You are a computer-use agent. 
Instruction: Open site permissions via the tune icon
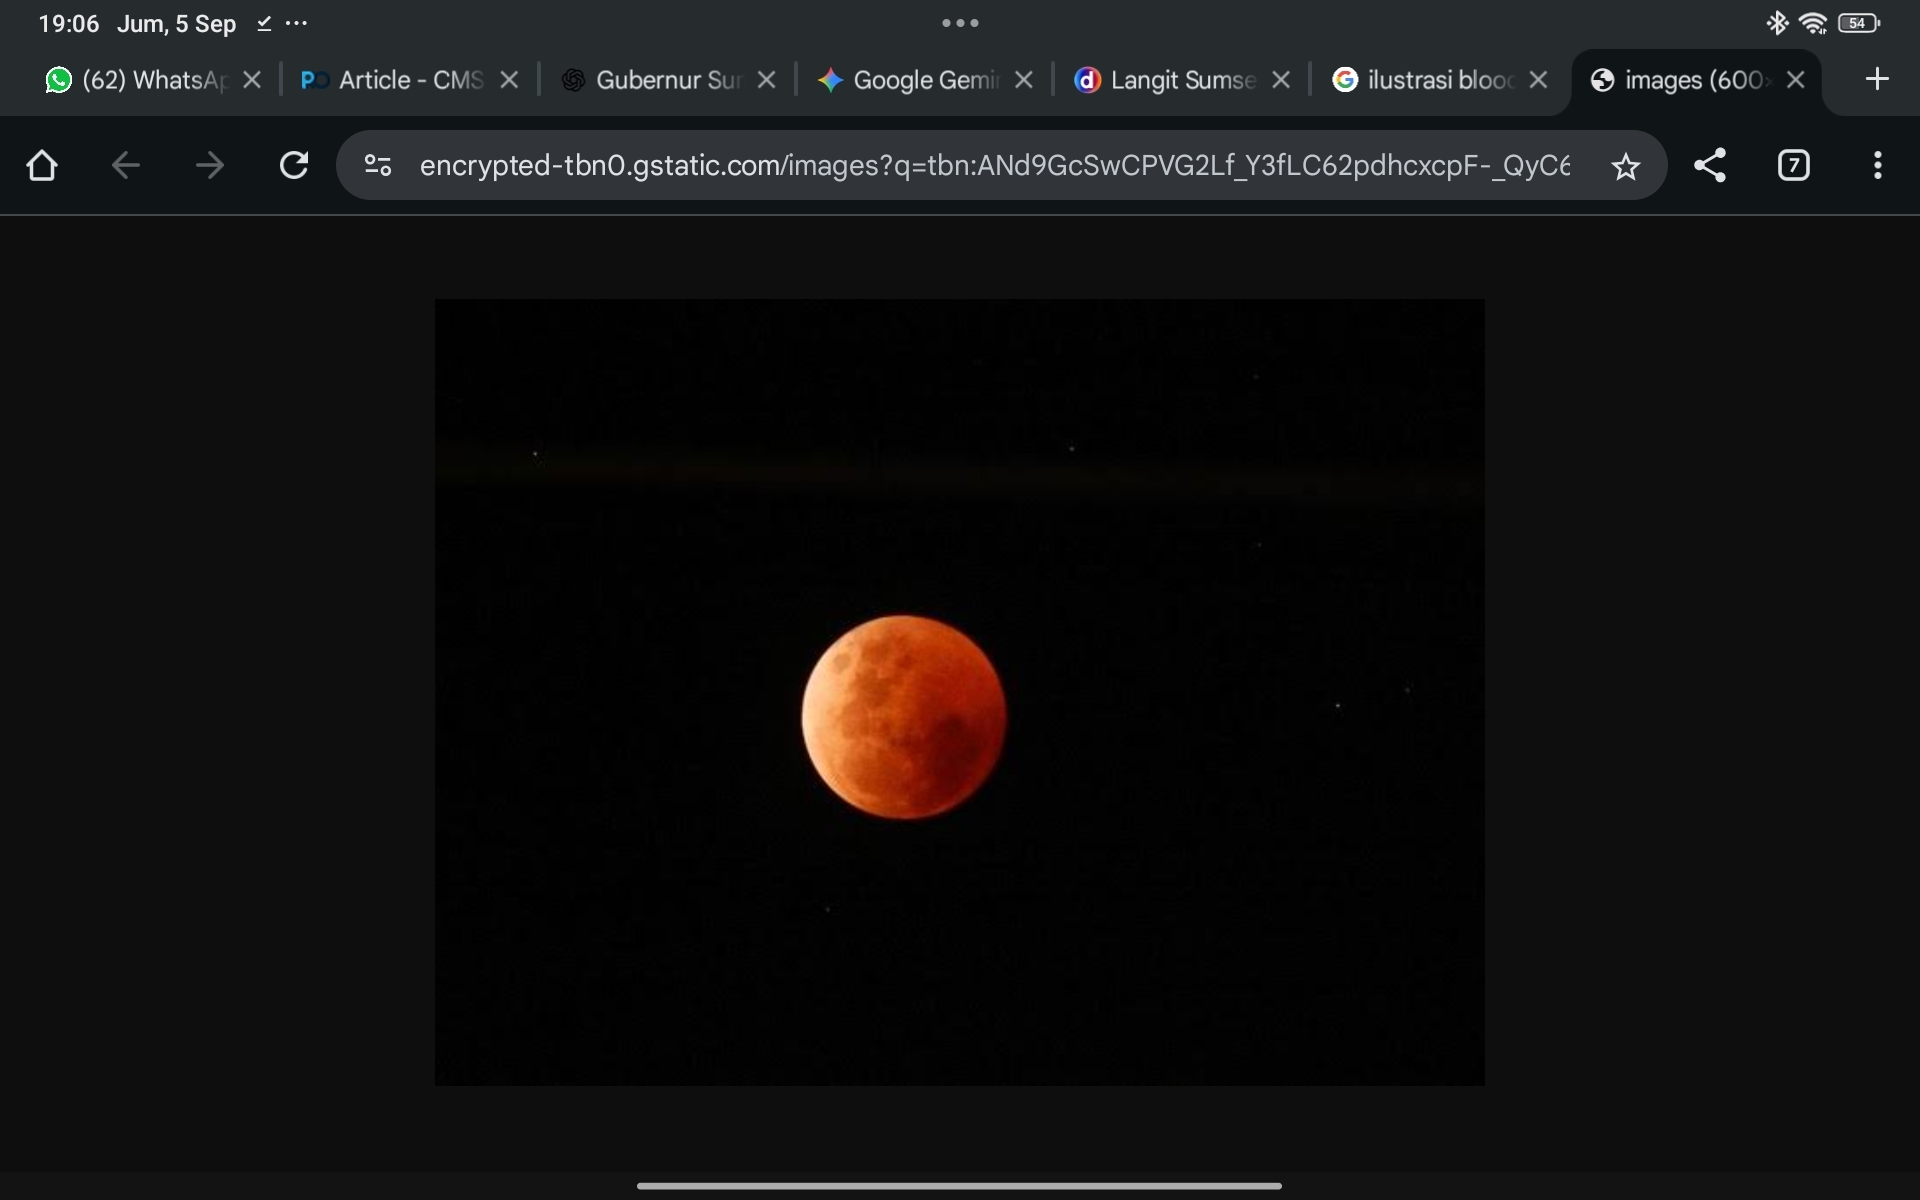point(377,165)
